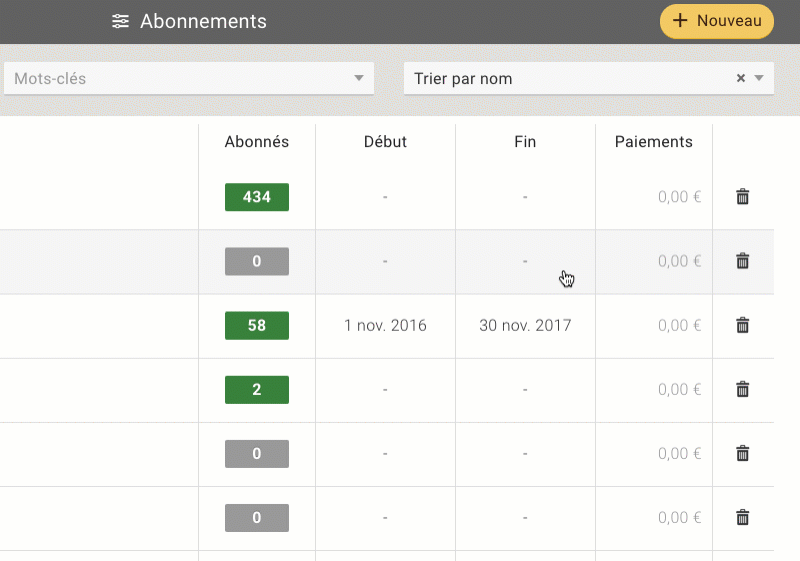Open the green 434 subscribers badge
The height and width of the screenshot is (561, 800).
click(257, 197)
